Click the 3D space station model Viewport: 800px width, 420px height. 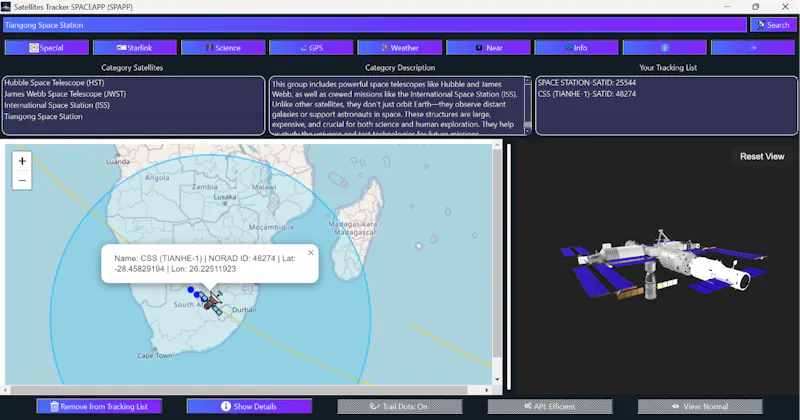(x=663, y=265)
